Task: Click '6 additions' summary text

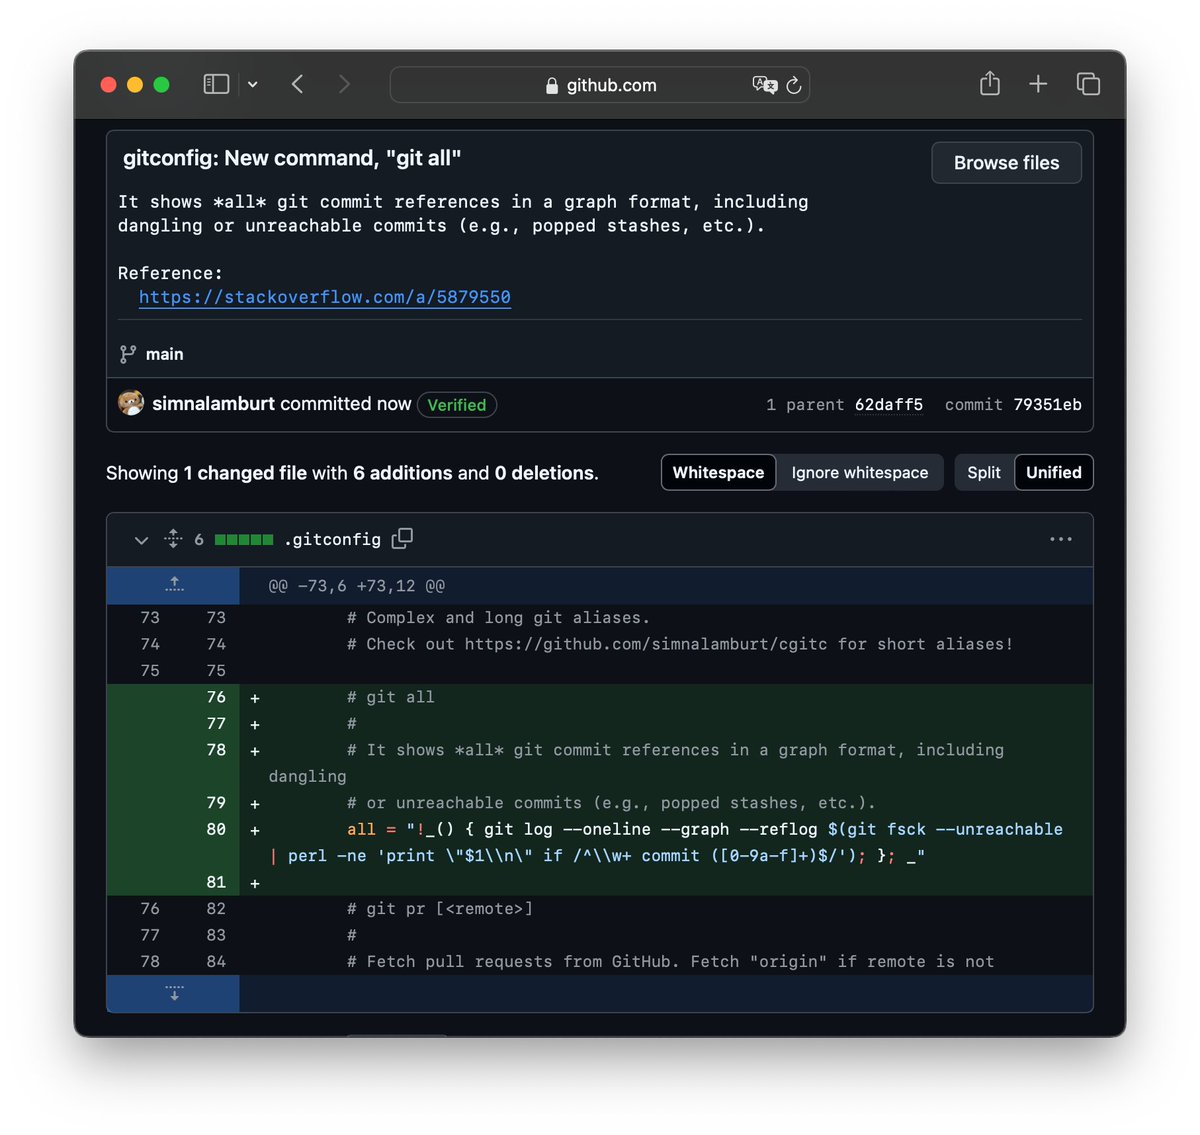Action: pyautogui.click(x=402, y=473)
